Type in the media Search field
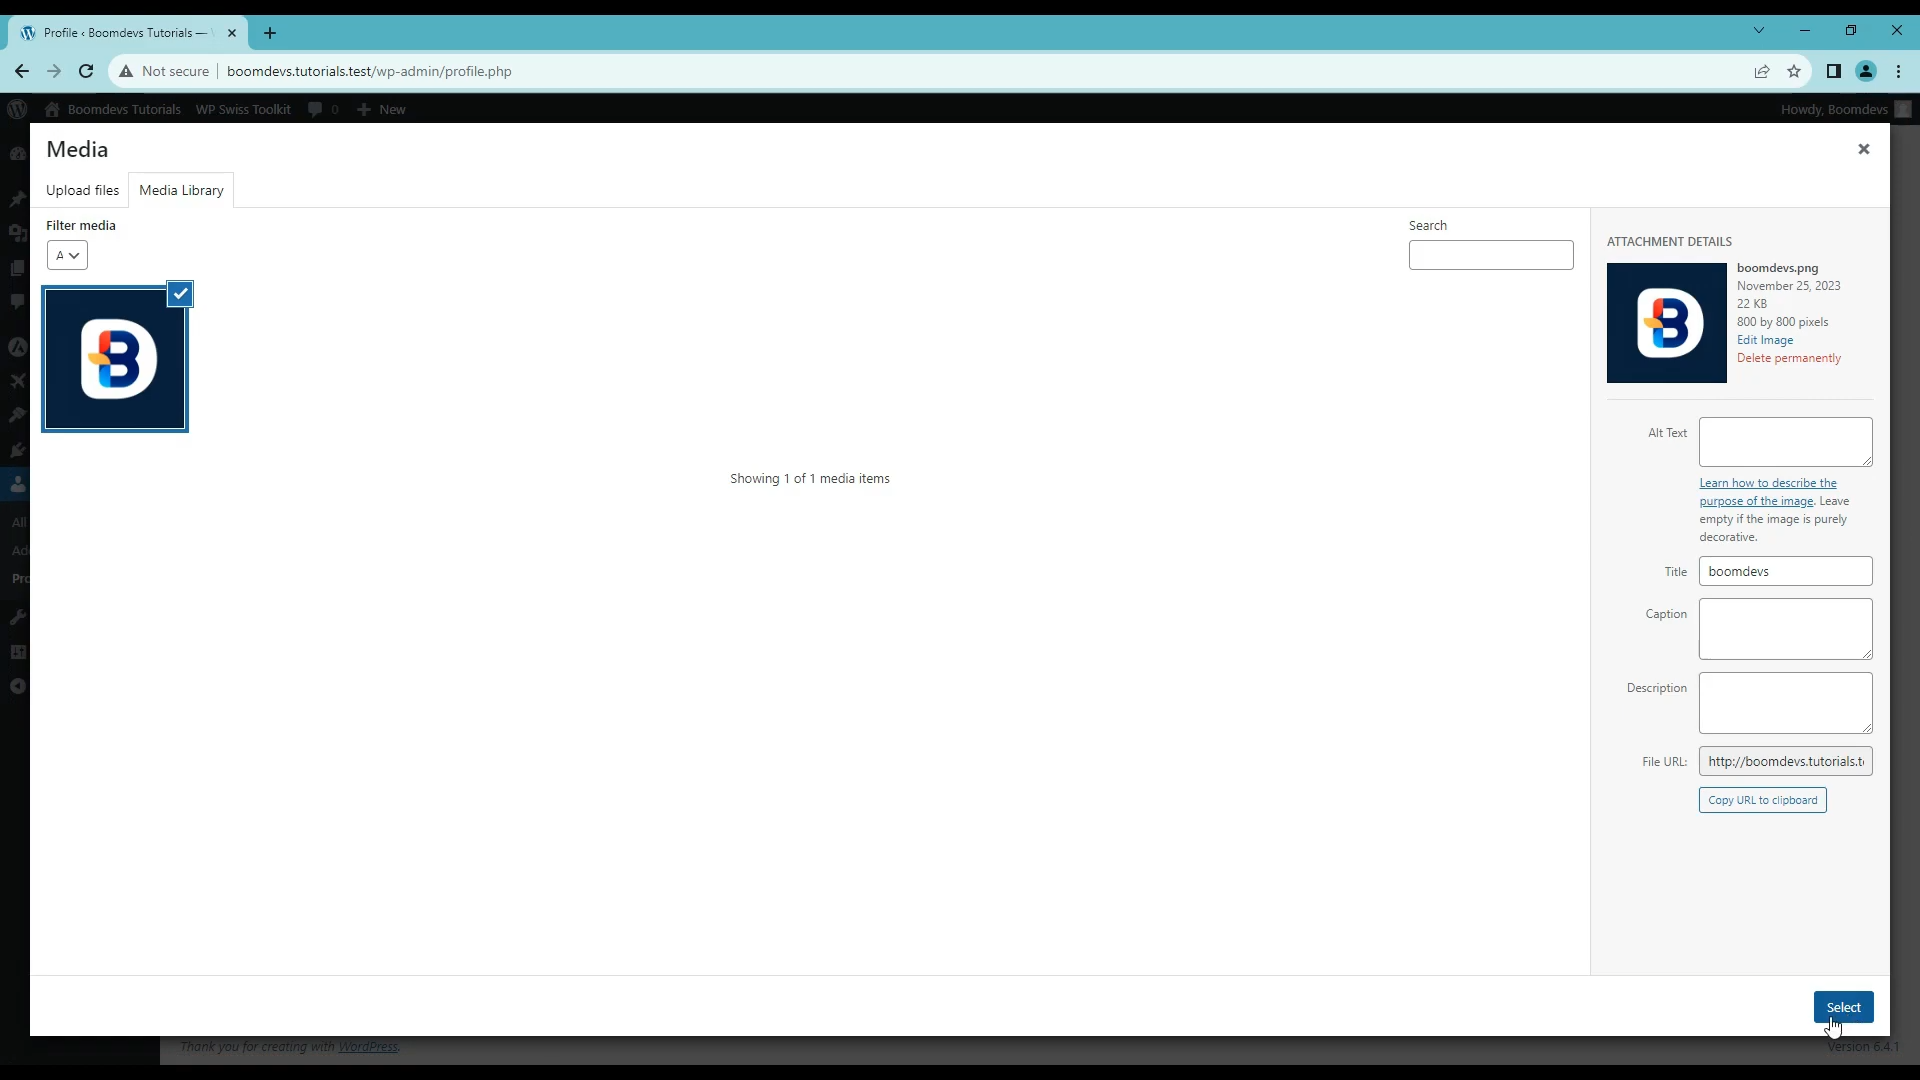 point(1490,255)
